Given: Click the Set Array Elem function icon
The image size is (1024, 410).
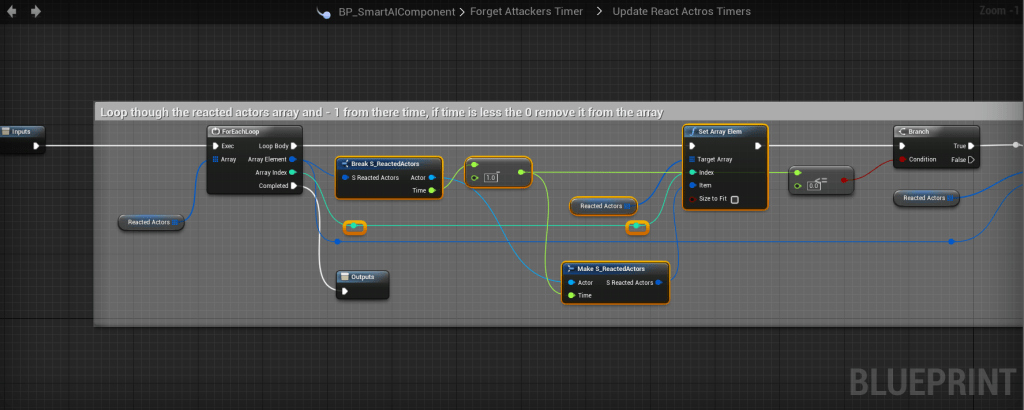Looking at the screenshot, I should coord(692,132).
